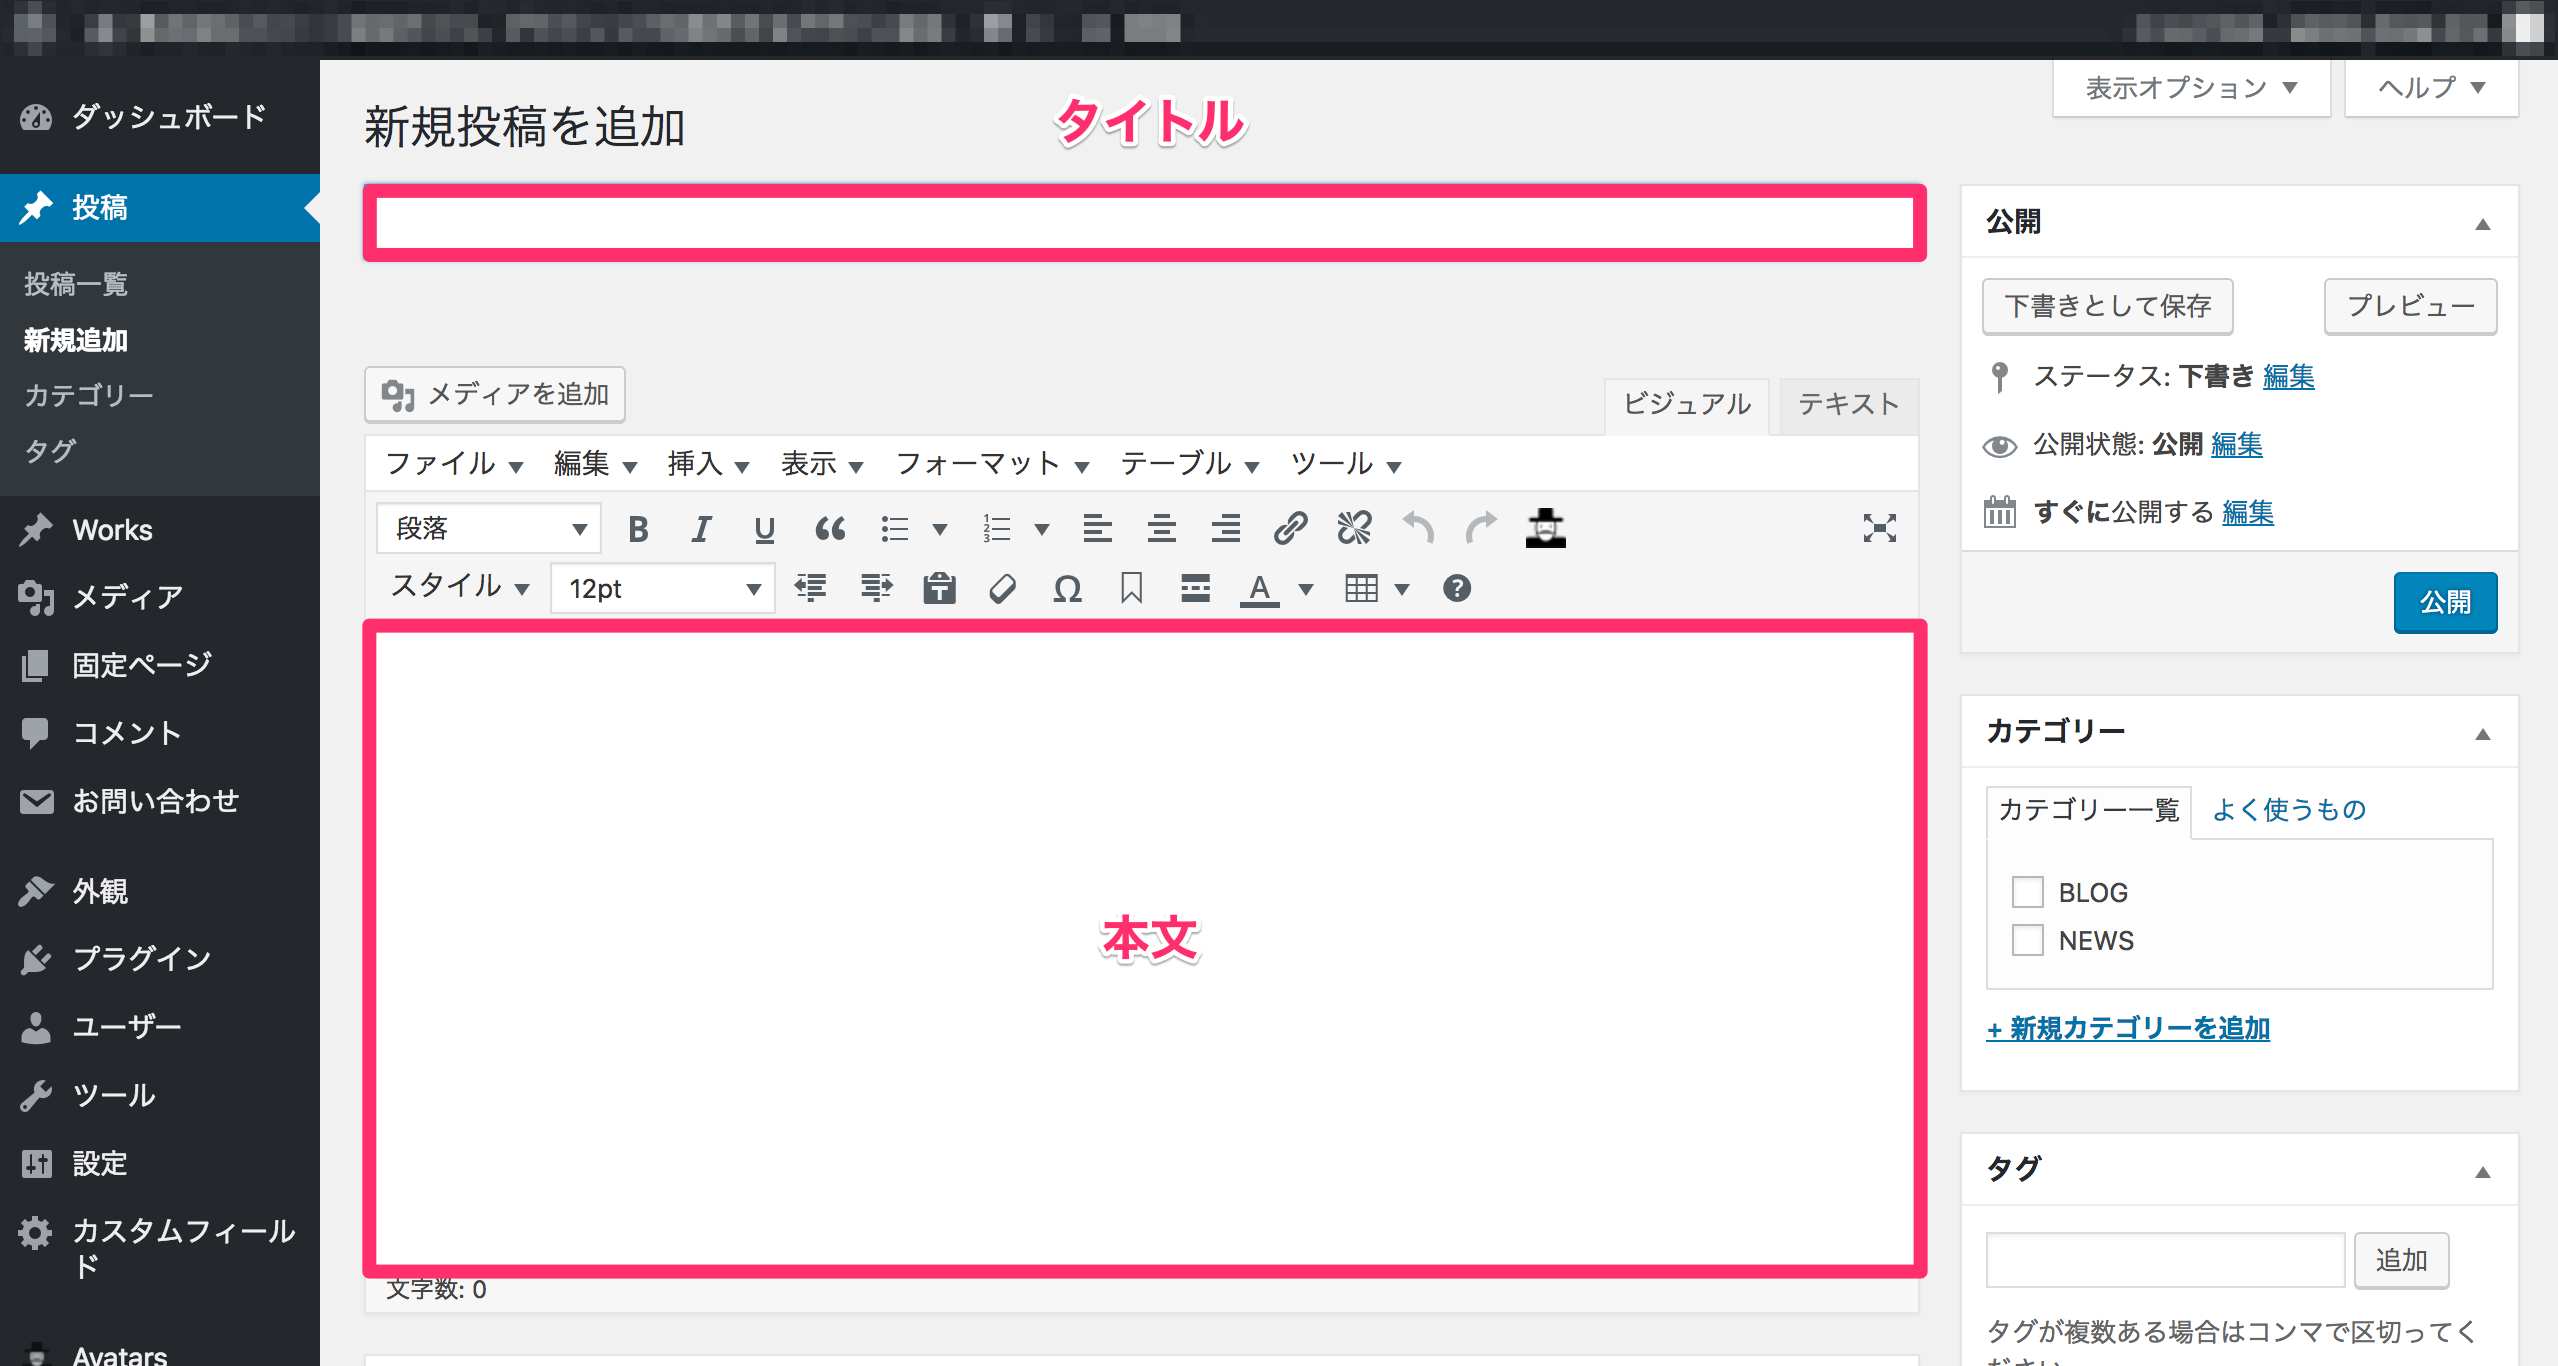Open the 12pt font size dropdown
This screenshot has height=1366, width=2558.
pyautogui.click(x=663, y=589)
